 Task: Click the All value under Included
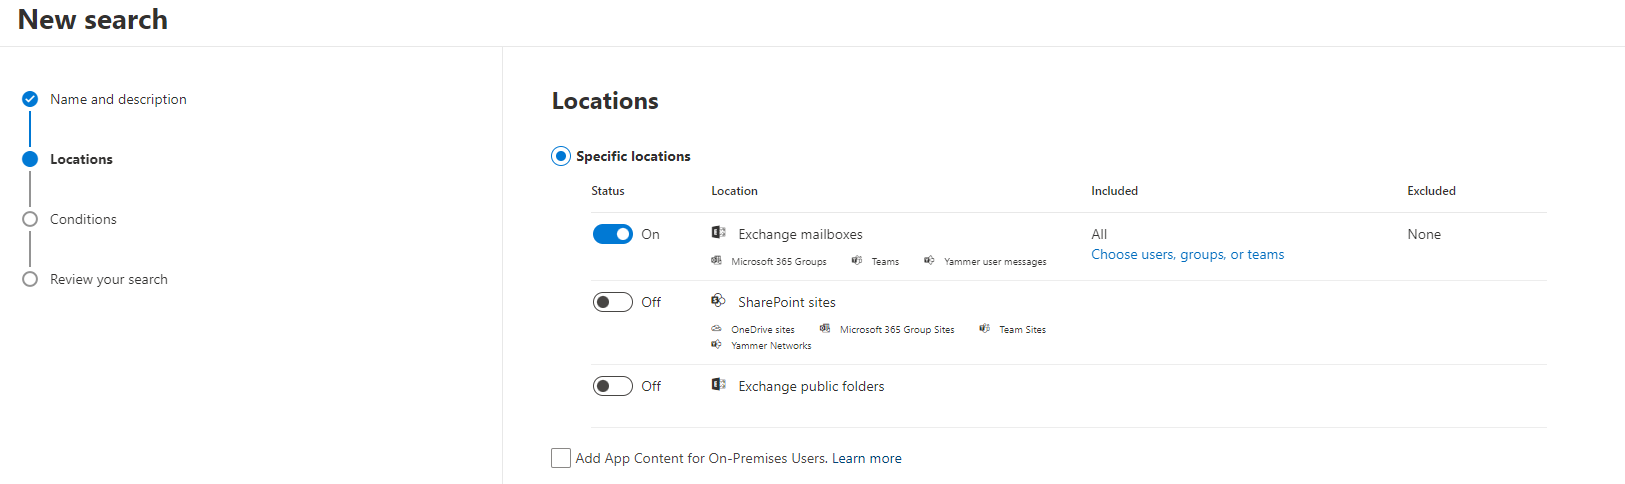click(1099, 234)
